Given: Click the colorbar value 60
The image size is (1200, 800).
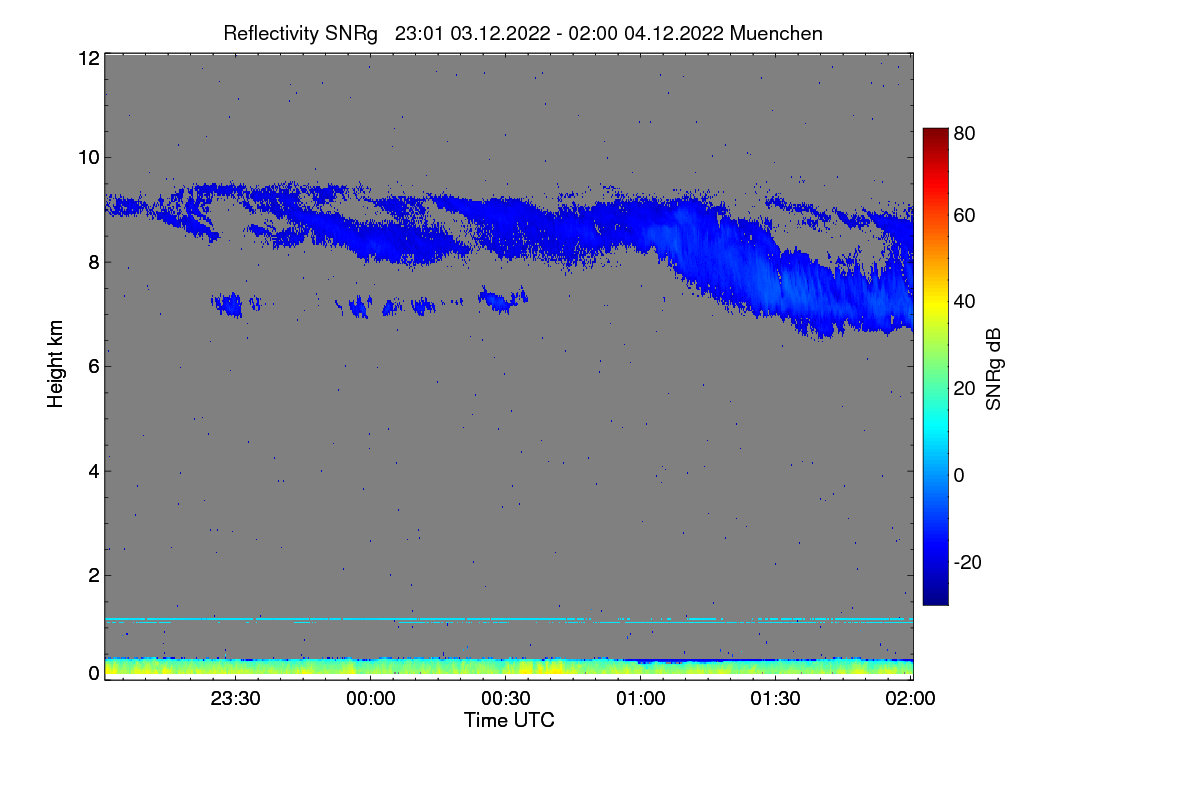Looking at the screenshot, I should 965,215.
